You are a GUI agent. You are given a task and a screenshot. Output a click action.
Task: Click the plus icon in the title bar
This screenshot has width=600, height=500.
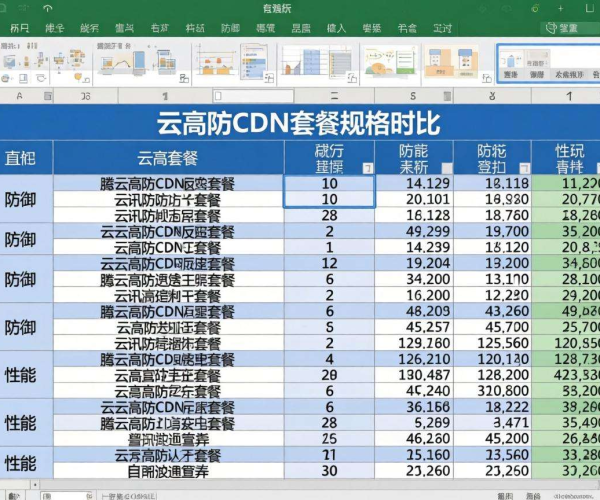560,8
